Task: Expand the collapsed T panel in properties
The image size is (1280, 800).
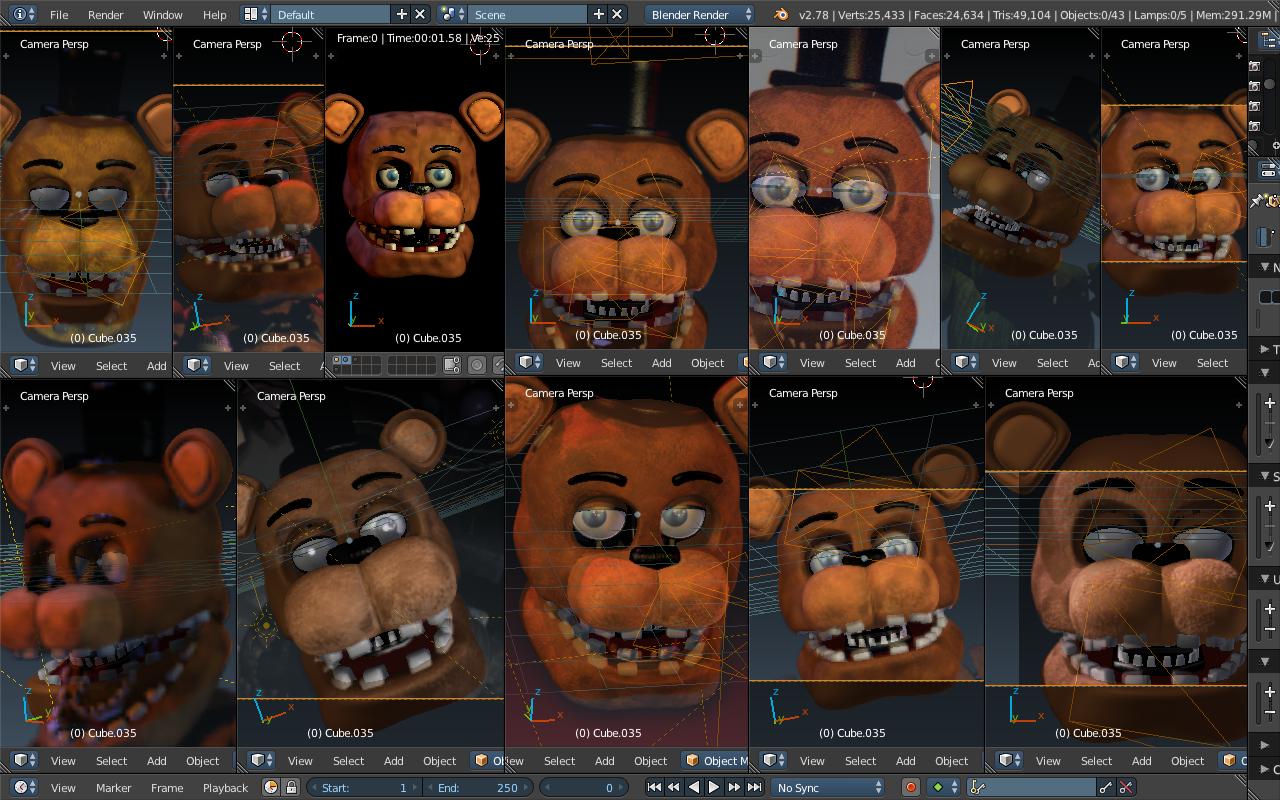Action: 1265,349
